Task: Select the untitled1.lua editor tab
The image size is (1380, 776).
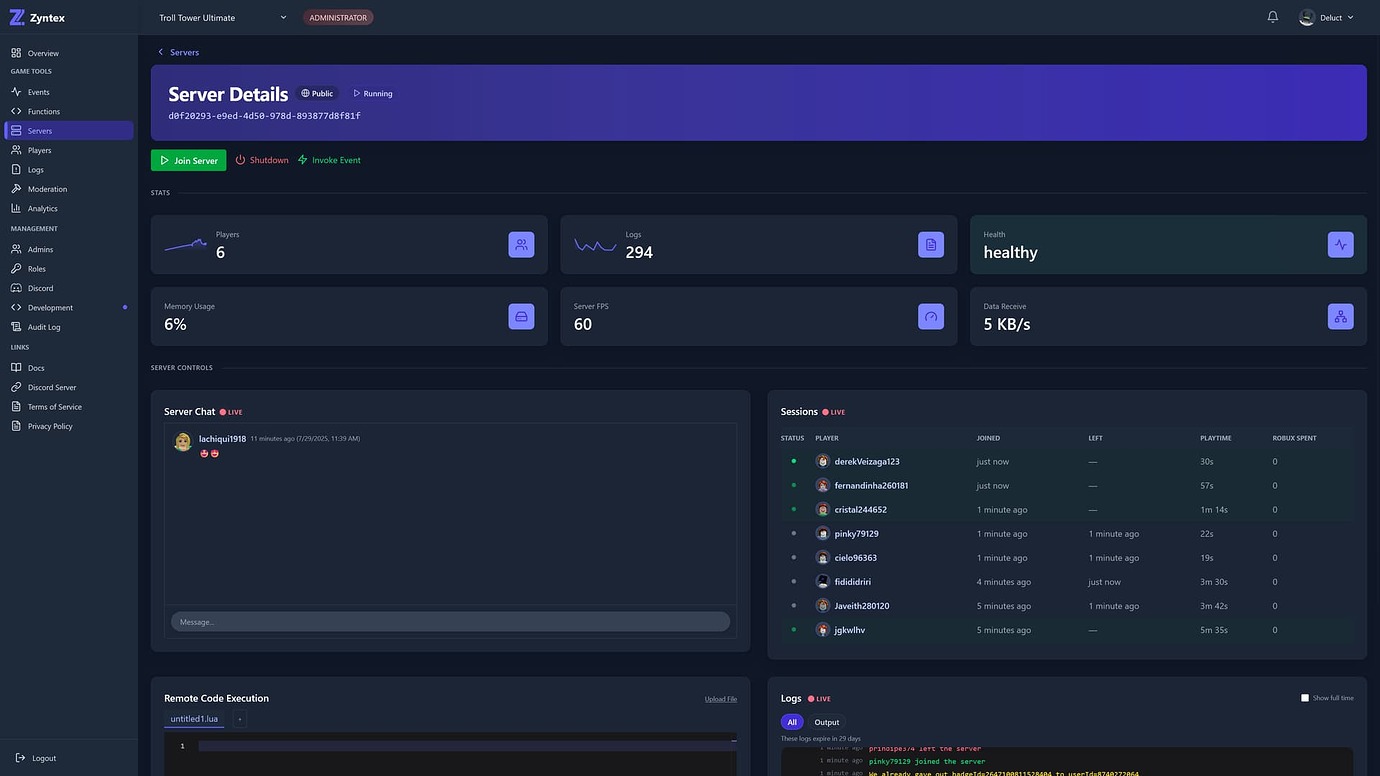Action: (194, 719)
